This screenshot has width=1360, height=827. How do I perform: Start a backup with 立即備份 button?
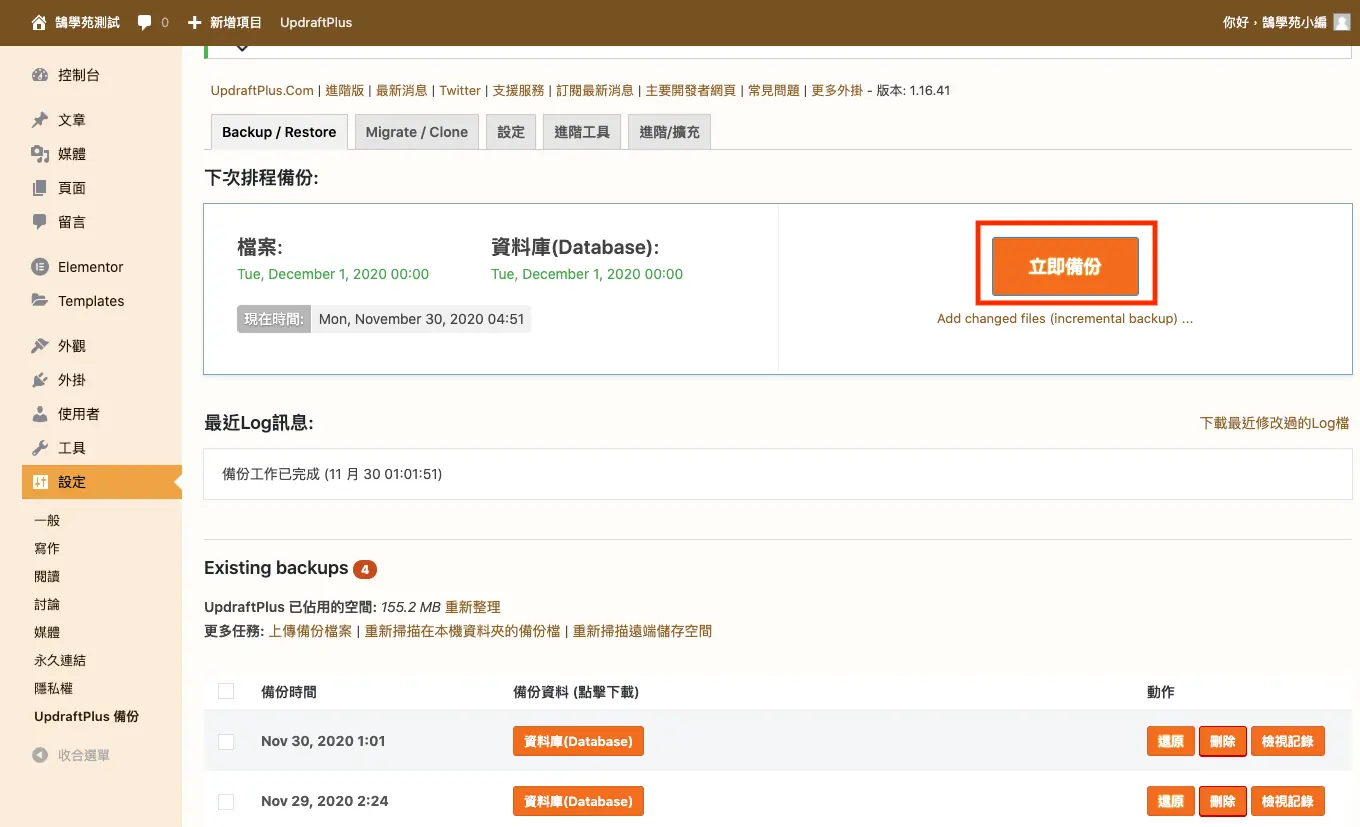[x=1065, y=266]
